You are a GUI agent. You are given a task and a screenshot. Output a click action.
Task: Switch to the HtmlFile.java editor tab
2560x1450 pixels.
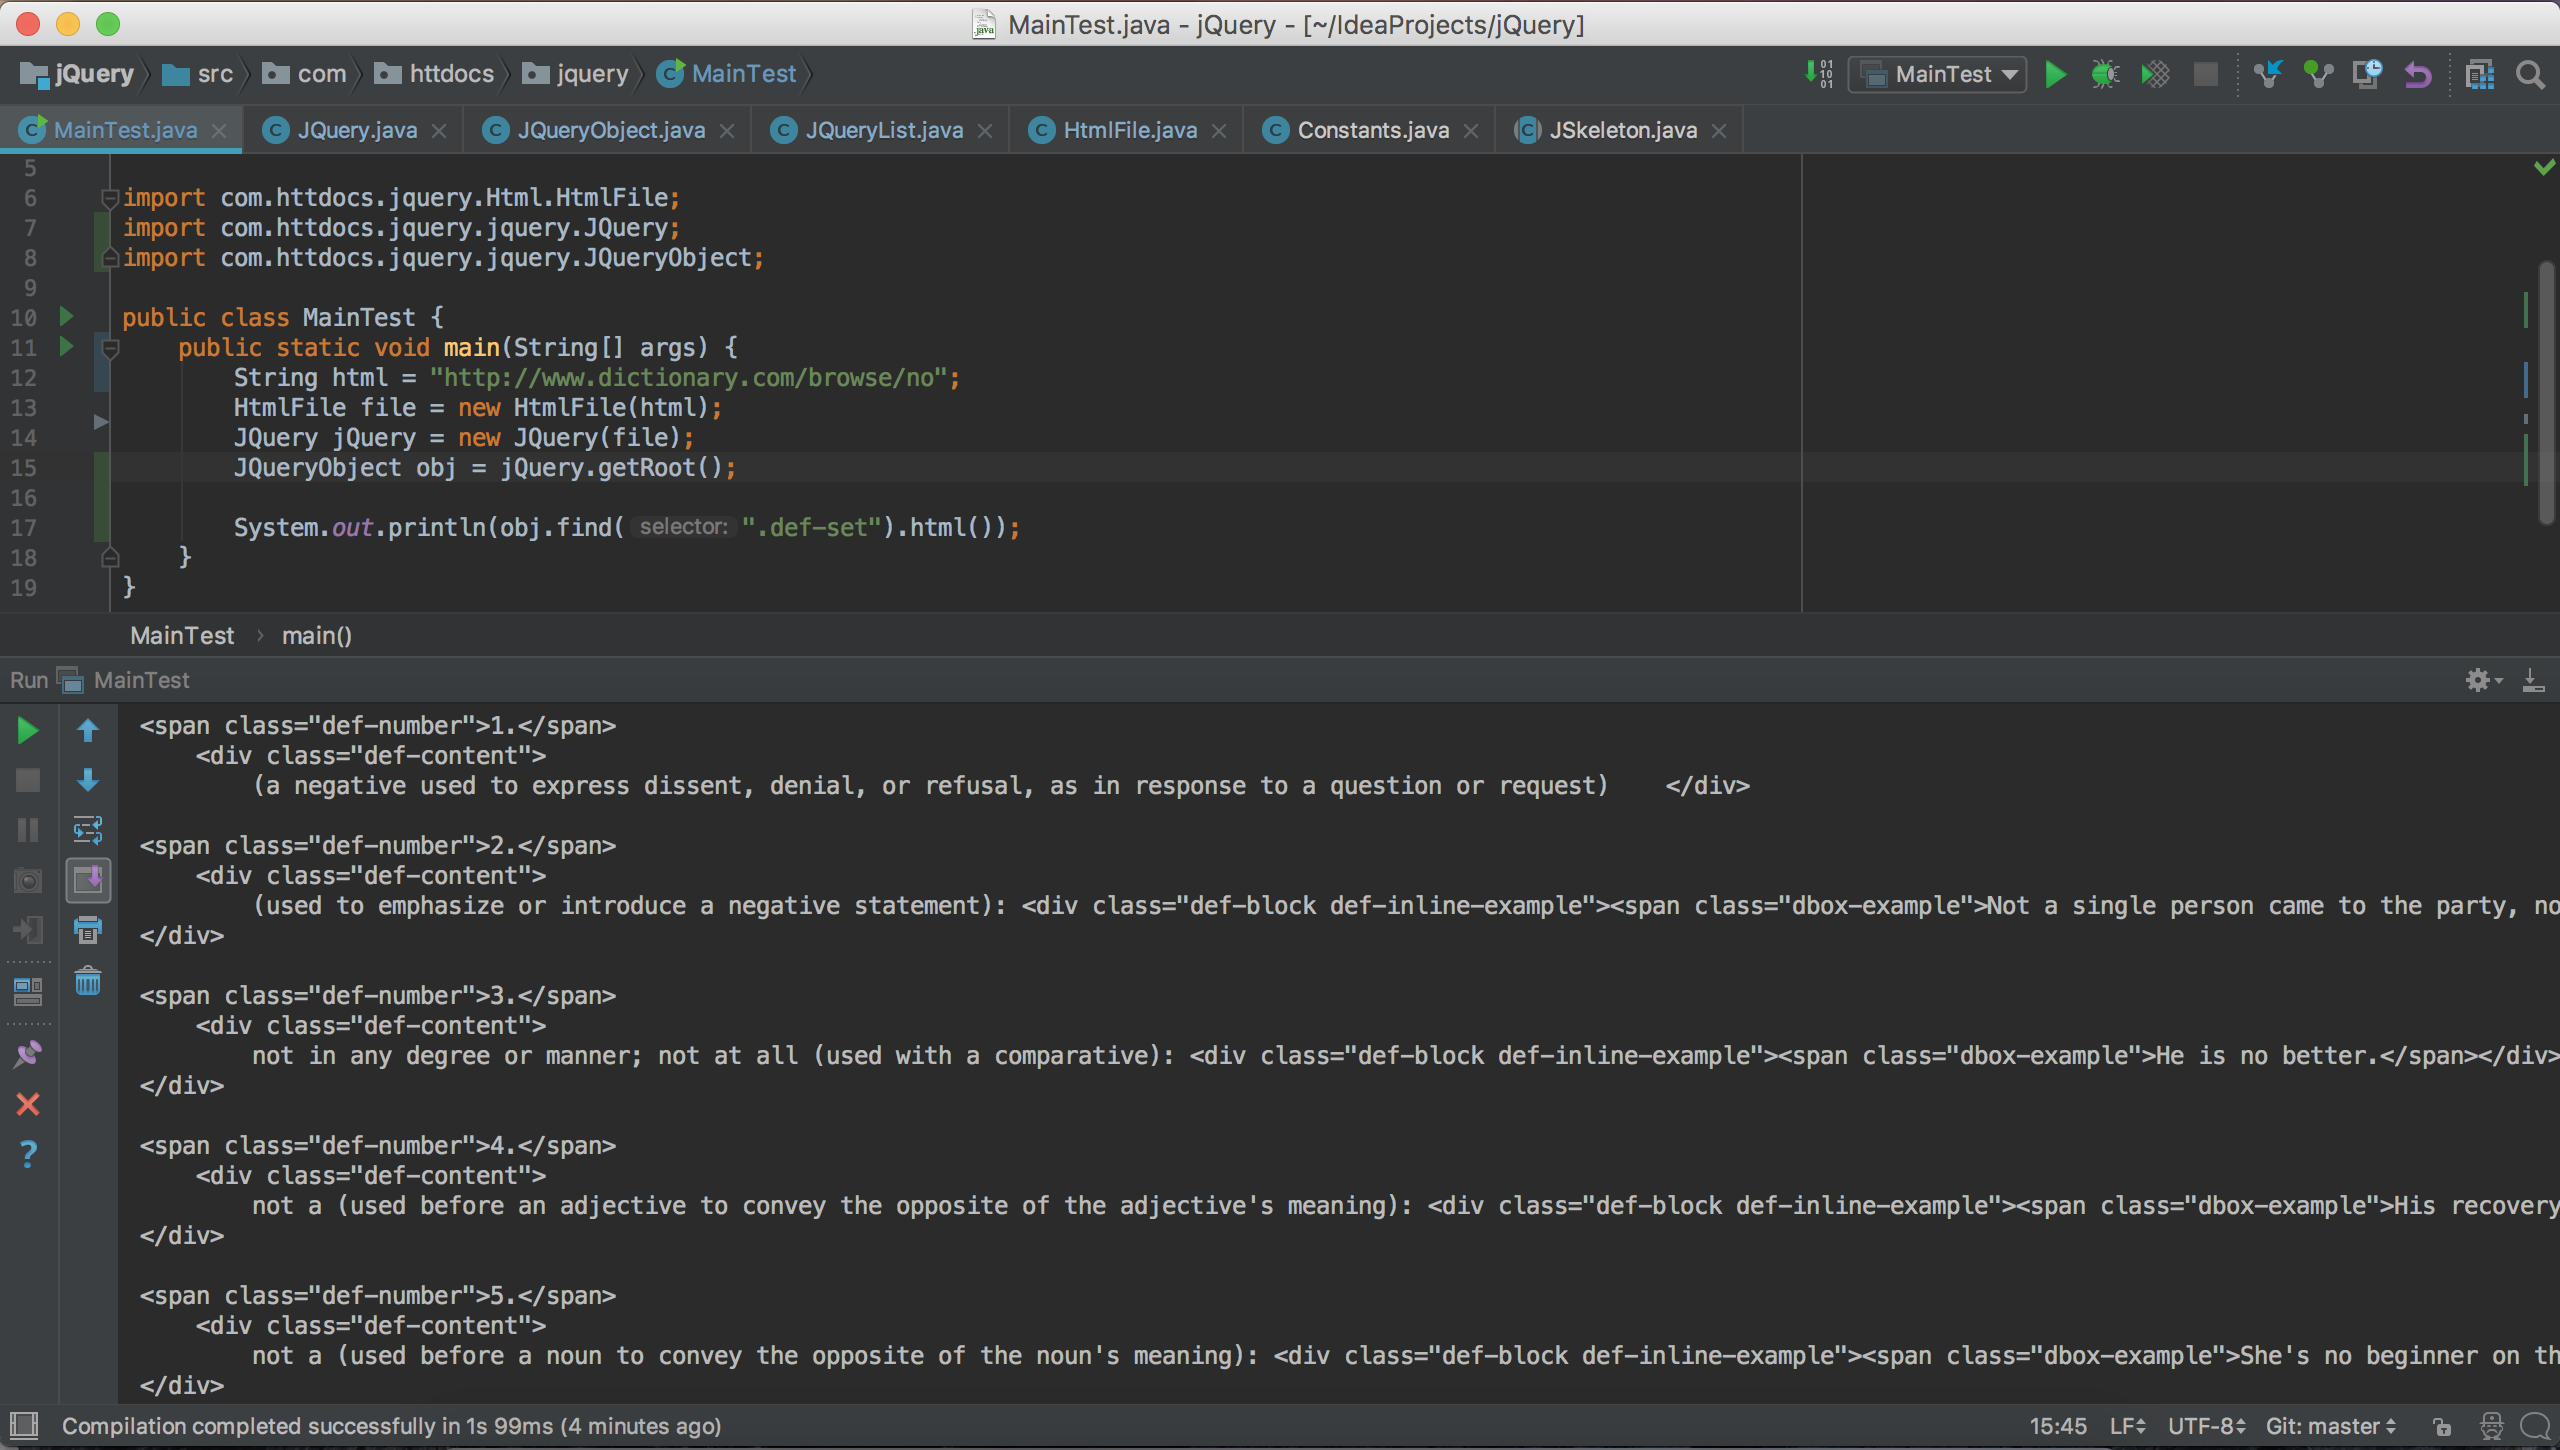pos(1129,130)
